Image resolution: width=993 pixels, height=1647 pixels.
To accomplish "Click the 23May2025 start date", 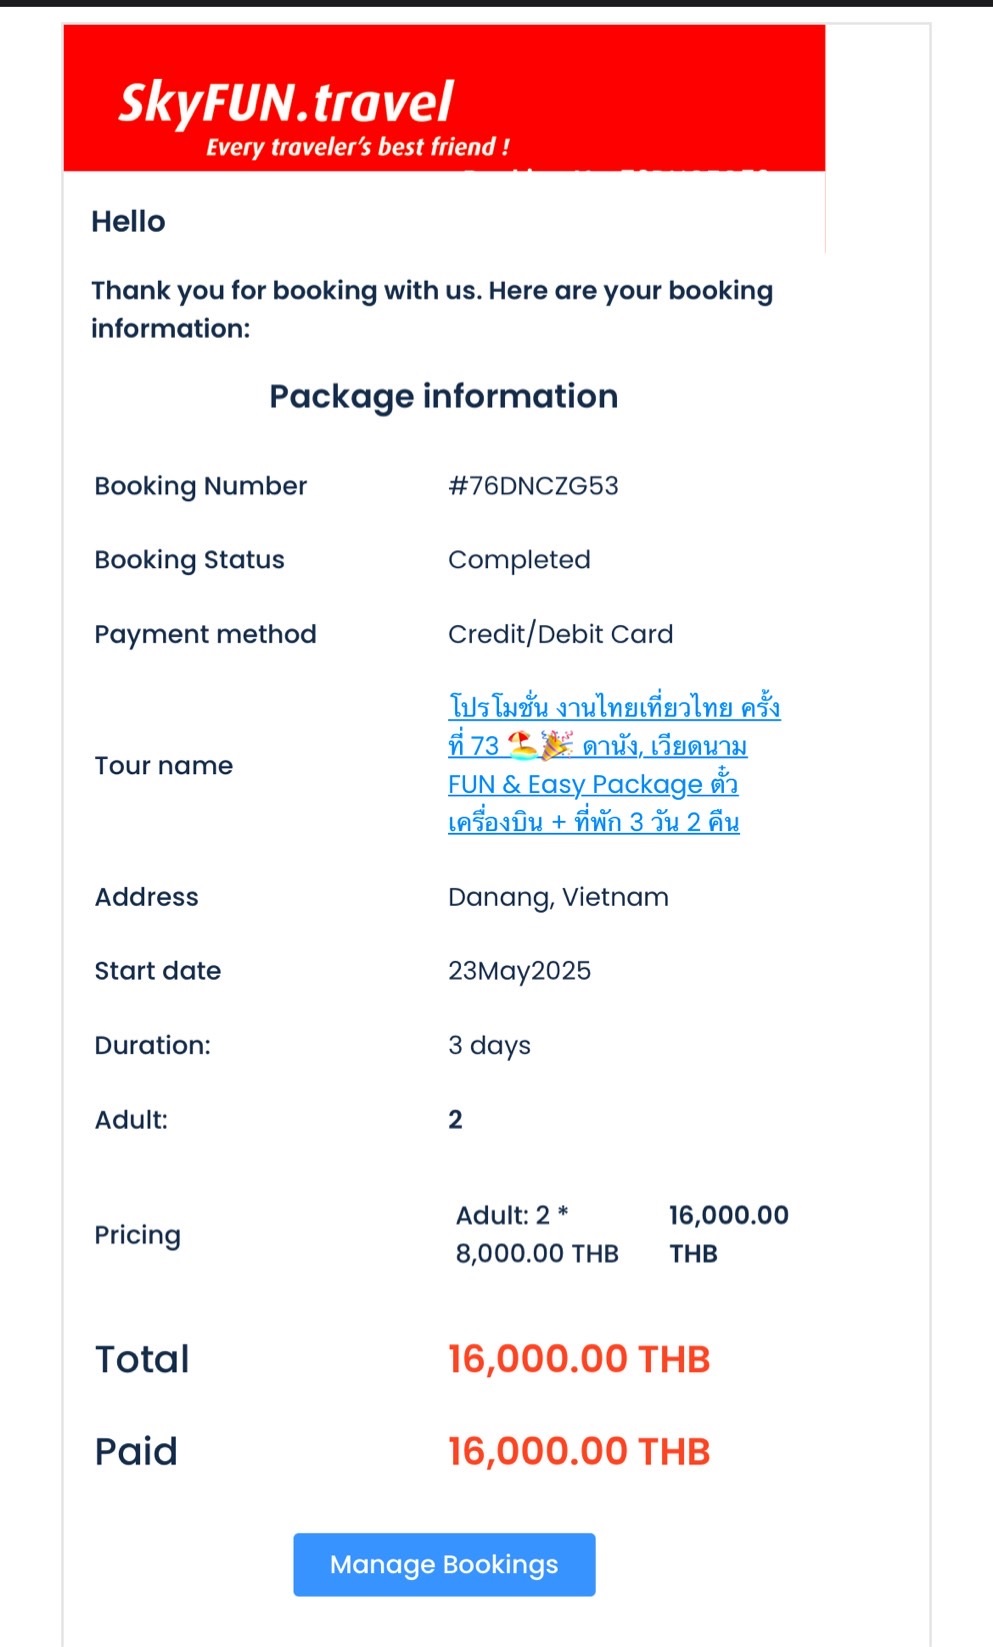I will [519, 971].
